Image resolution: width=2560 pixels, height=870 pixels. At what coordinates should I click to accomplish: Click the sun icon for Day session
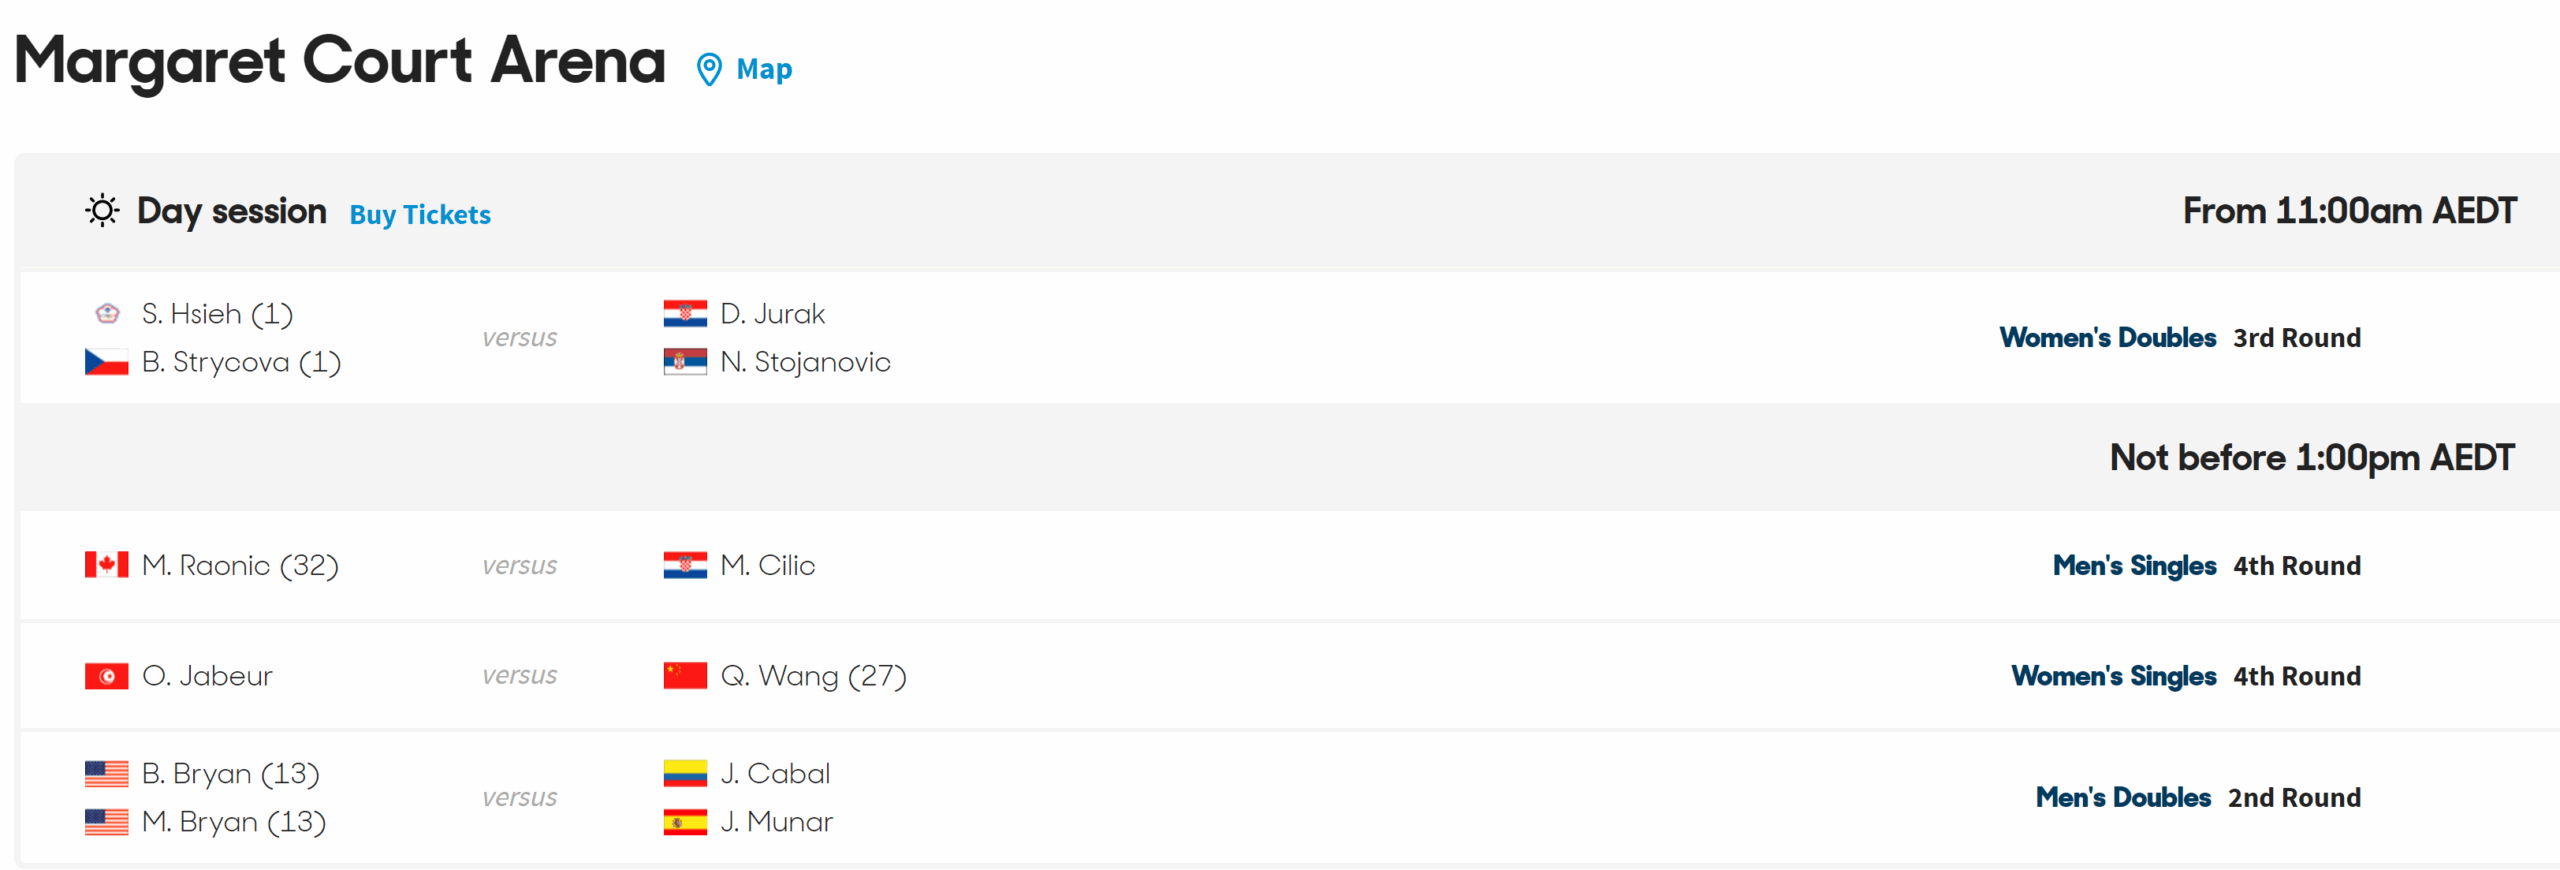click(x=102, y=211)
